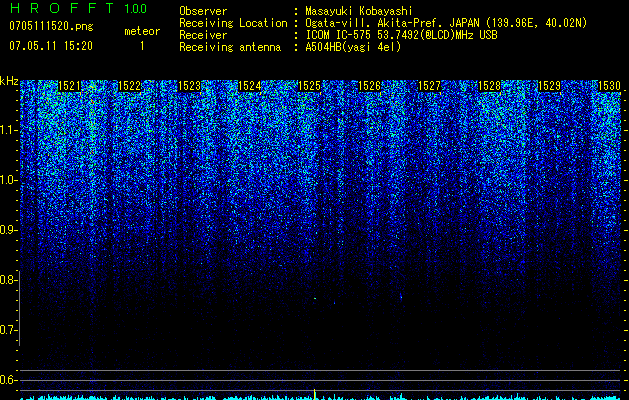
Task: Click the 0.7 frequency axis label
Action: click(8, 330)
